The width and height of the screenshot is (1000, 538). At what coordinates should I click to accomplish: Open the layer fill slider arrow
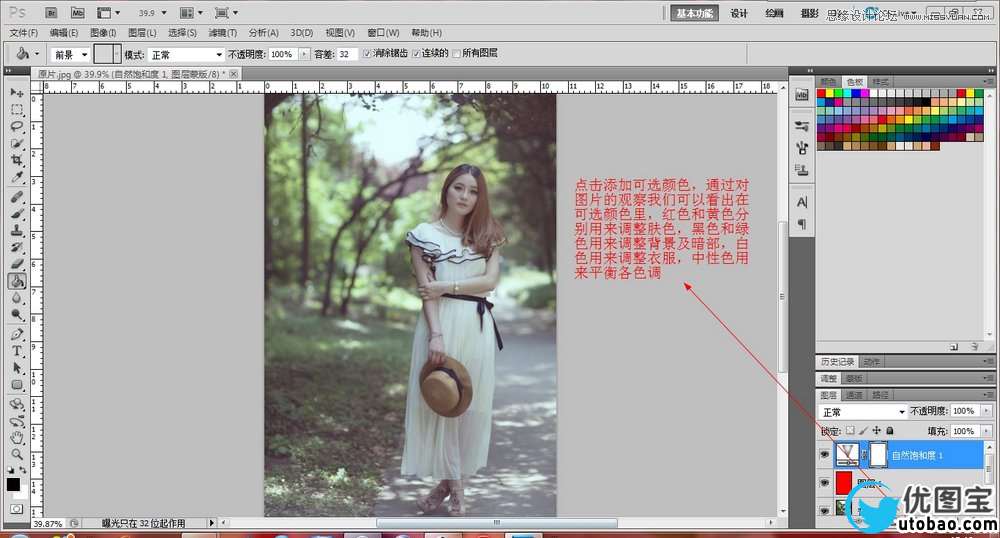pos(987,432)
